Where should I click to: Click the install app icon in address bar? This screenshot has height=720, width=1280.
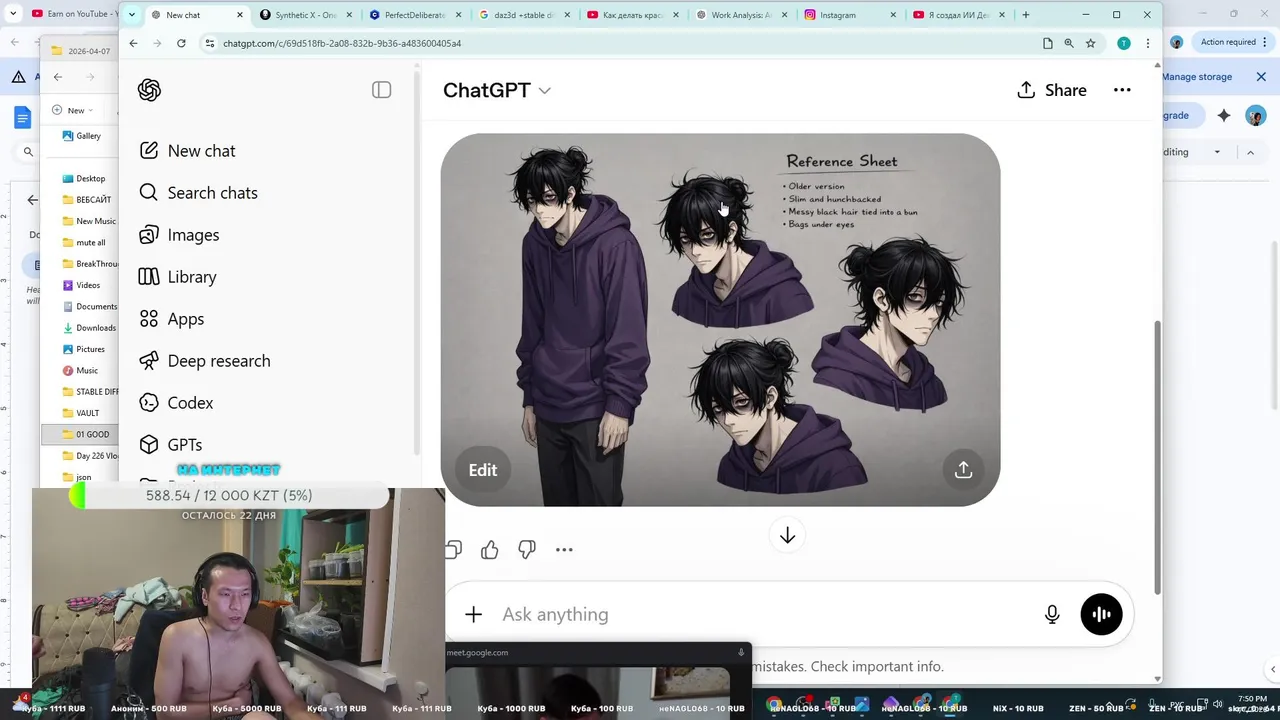(1047, 43)
